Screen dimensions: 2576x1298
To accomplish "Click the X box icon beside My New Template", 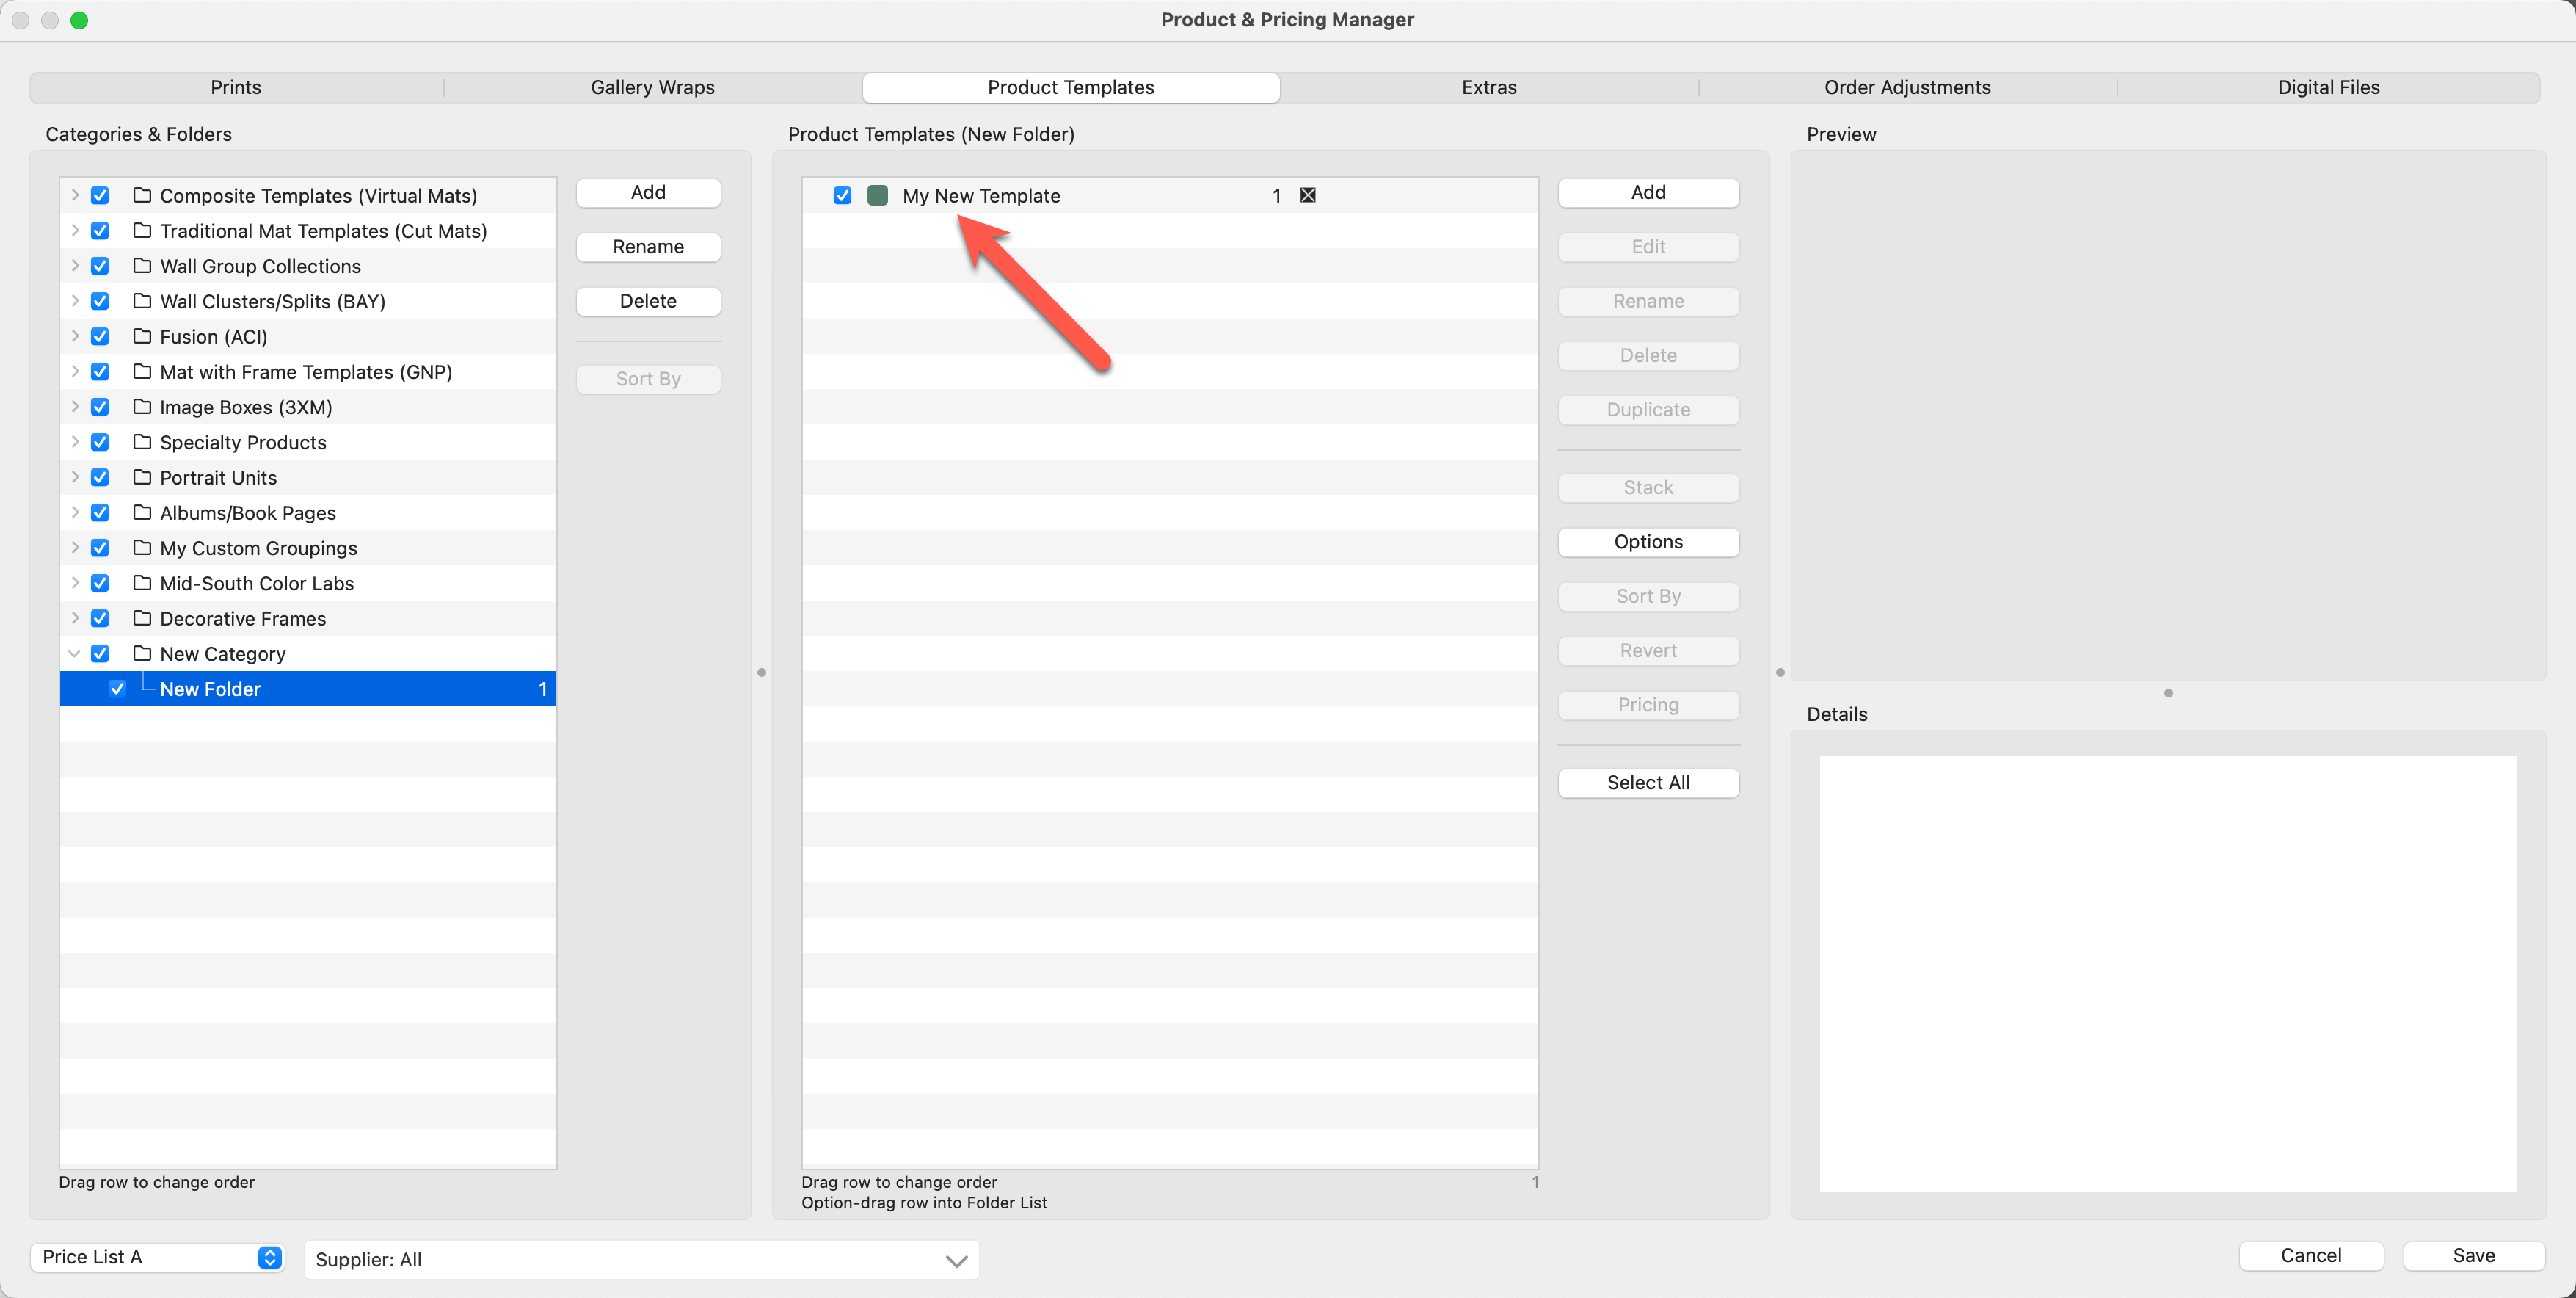I will (x=1307, y=195).
